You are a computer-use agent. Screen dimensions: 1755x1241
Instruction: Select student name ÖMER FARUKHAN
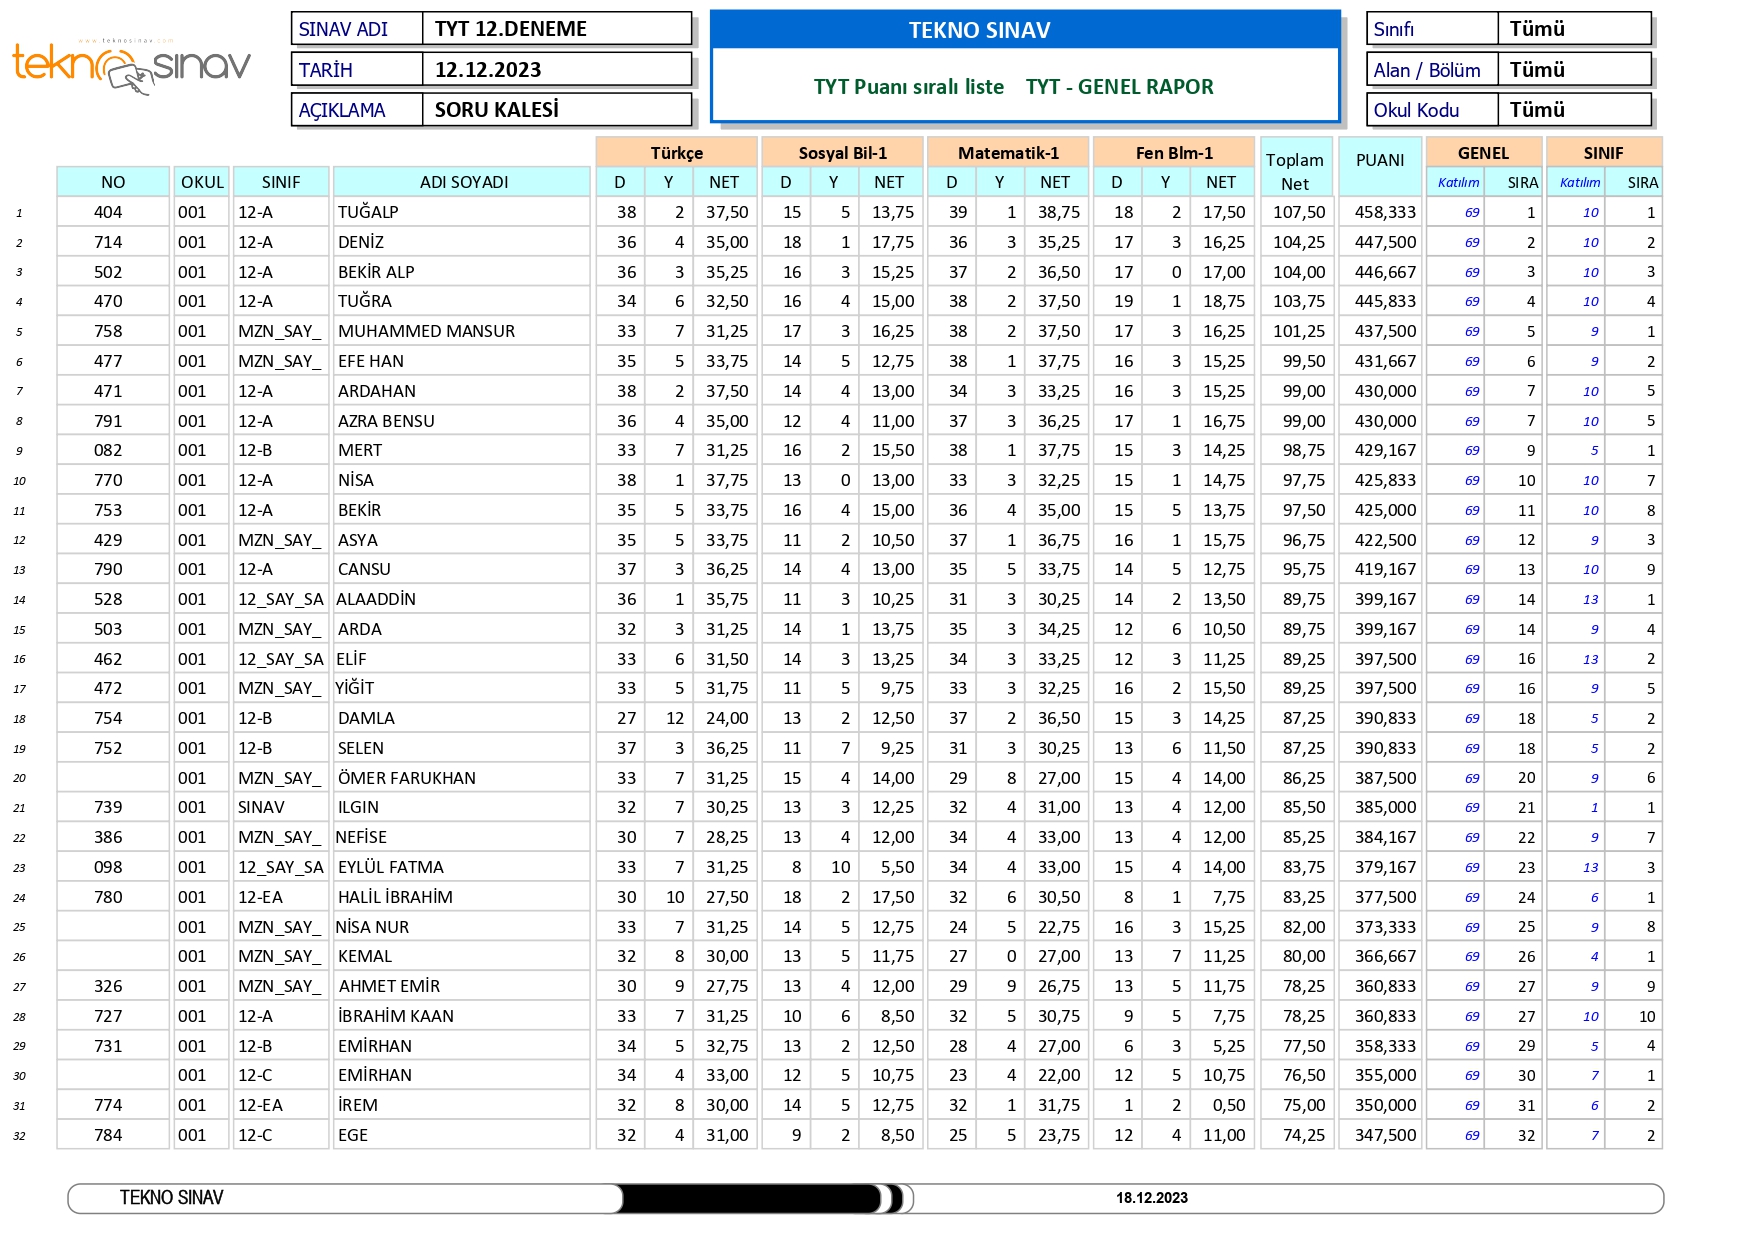pyautogui.click(x=407, y=778)
